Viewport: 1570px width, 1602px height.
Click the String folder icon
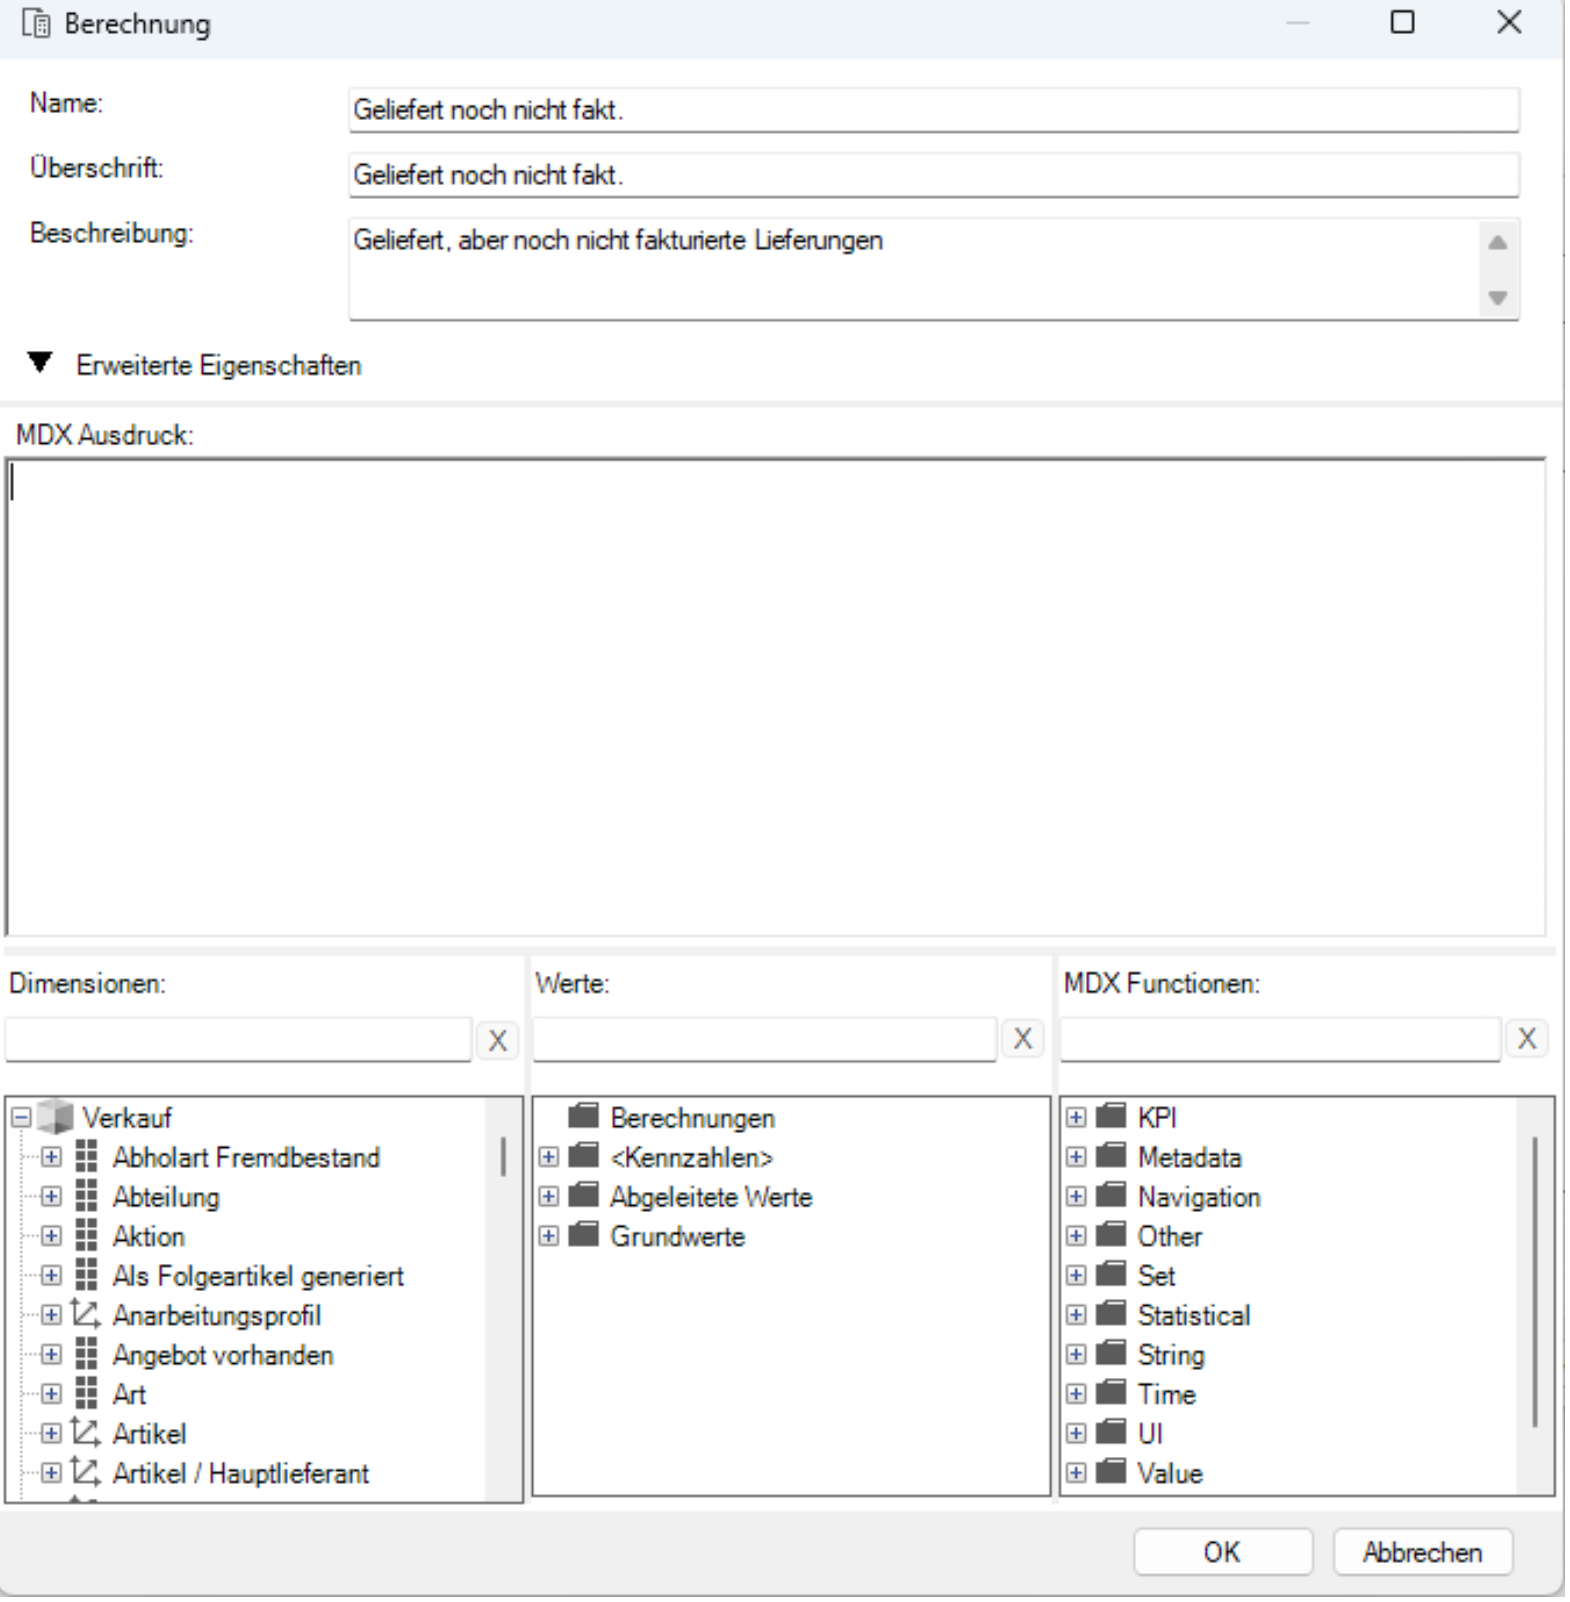click(x=1111, y=1354)
